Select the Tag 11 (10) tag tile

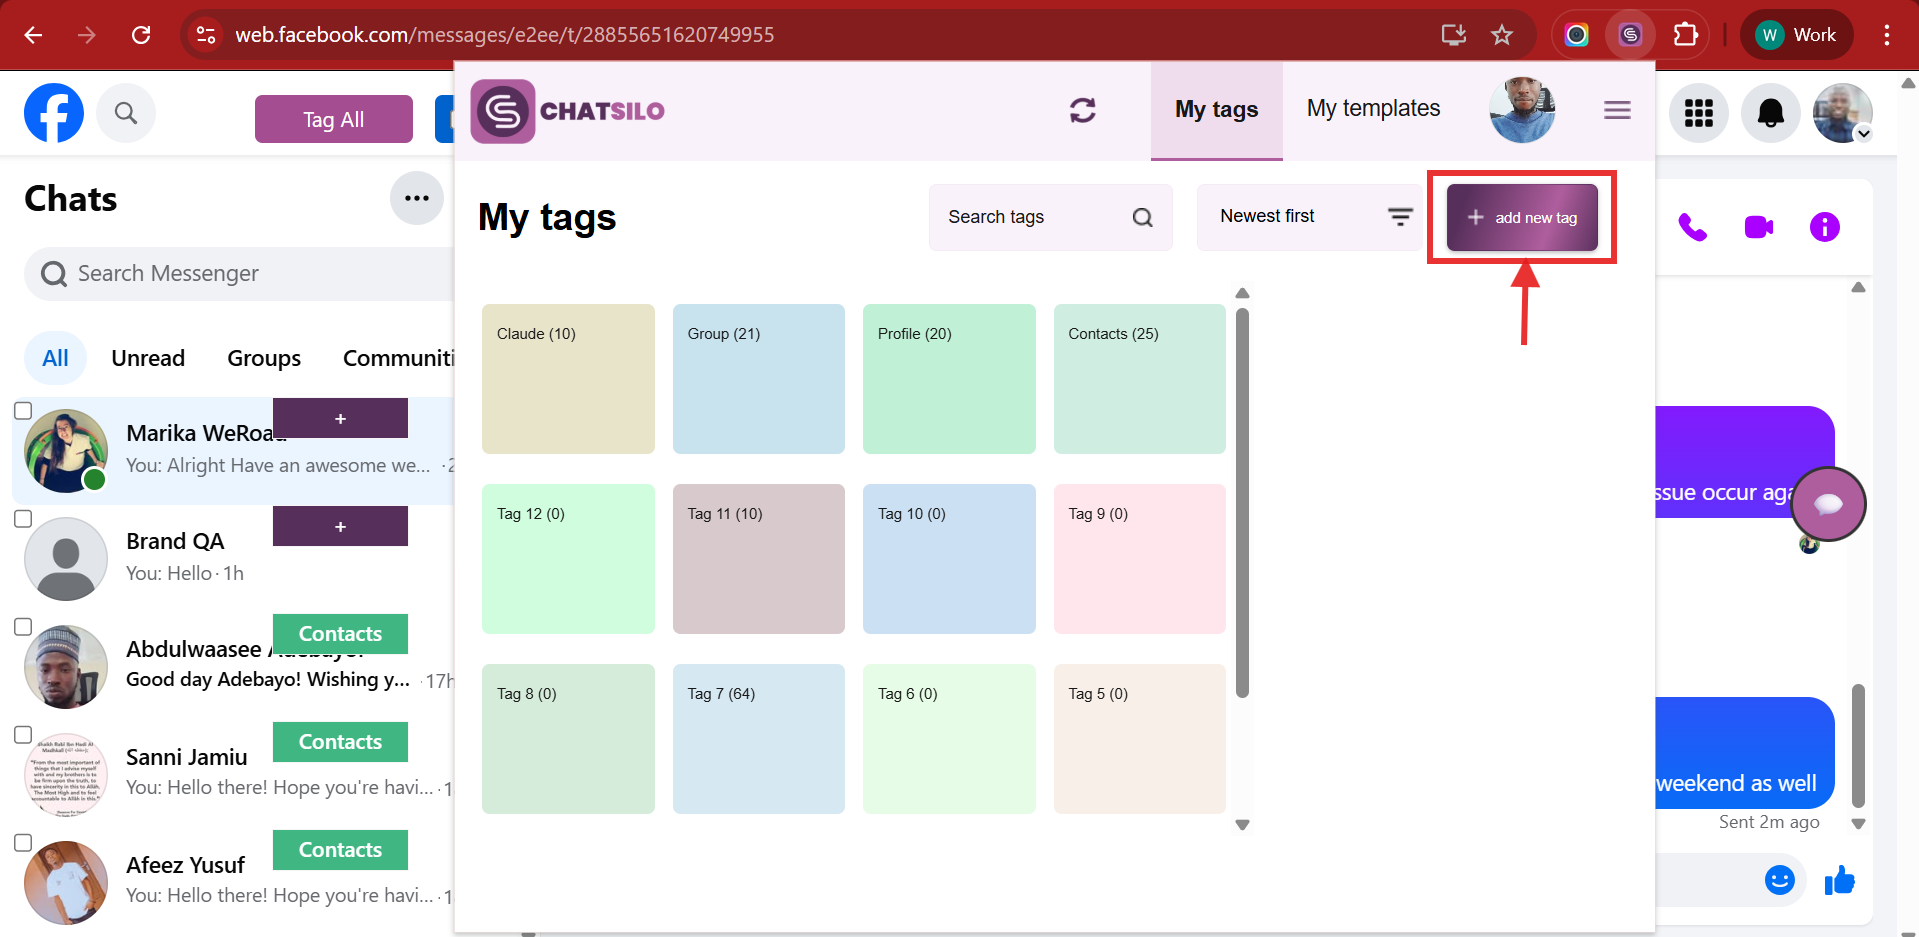coord(758,559)
